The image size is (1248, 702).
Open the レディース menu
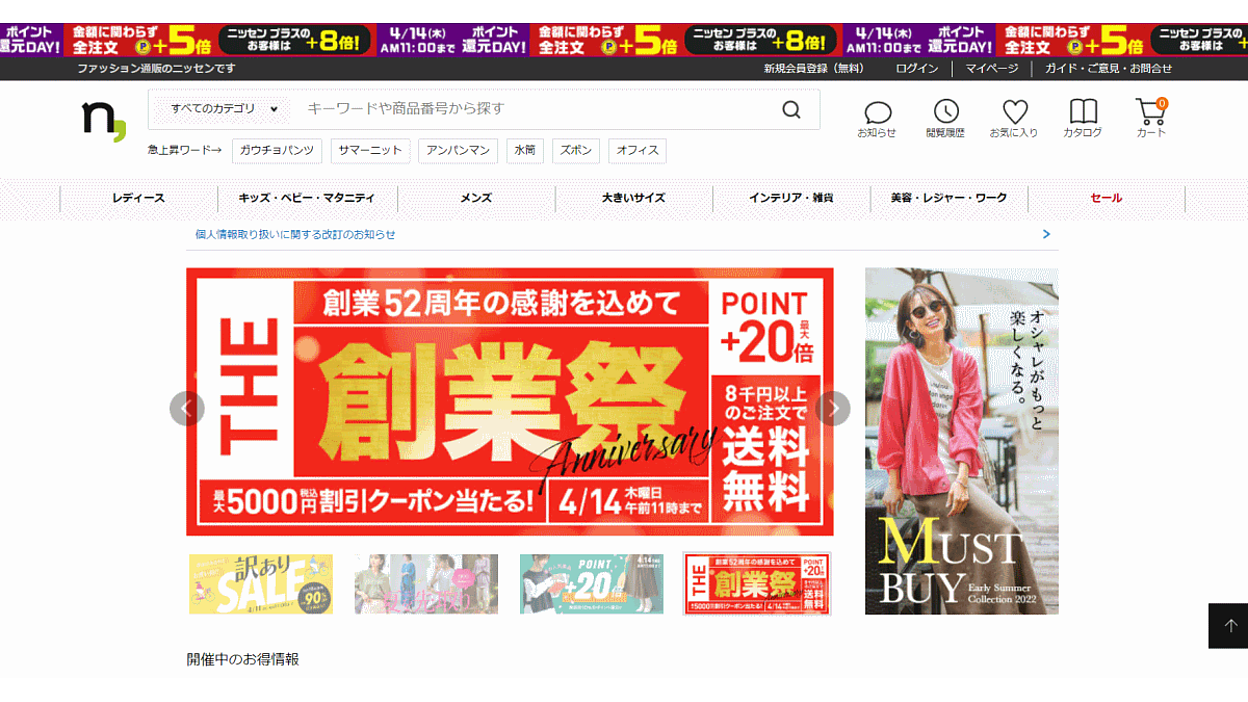[139, 198]
